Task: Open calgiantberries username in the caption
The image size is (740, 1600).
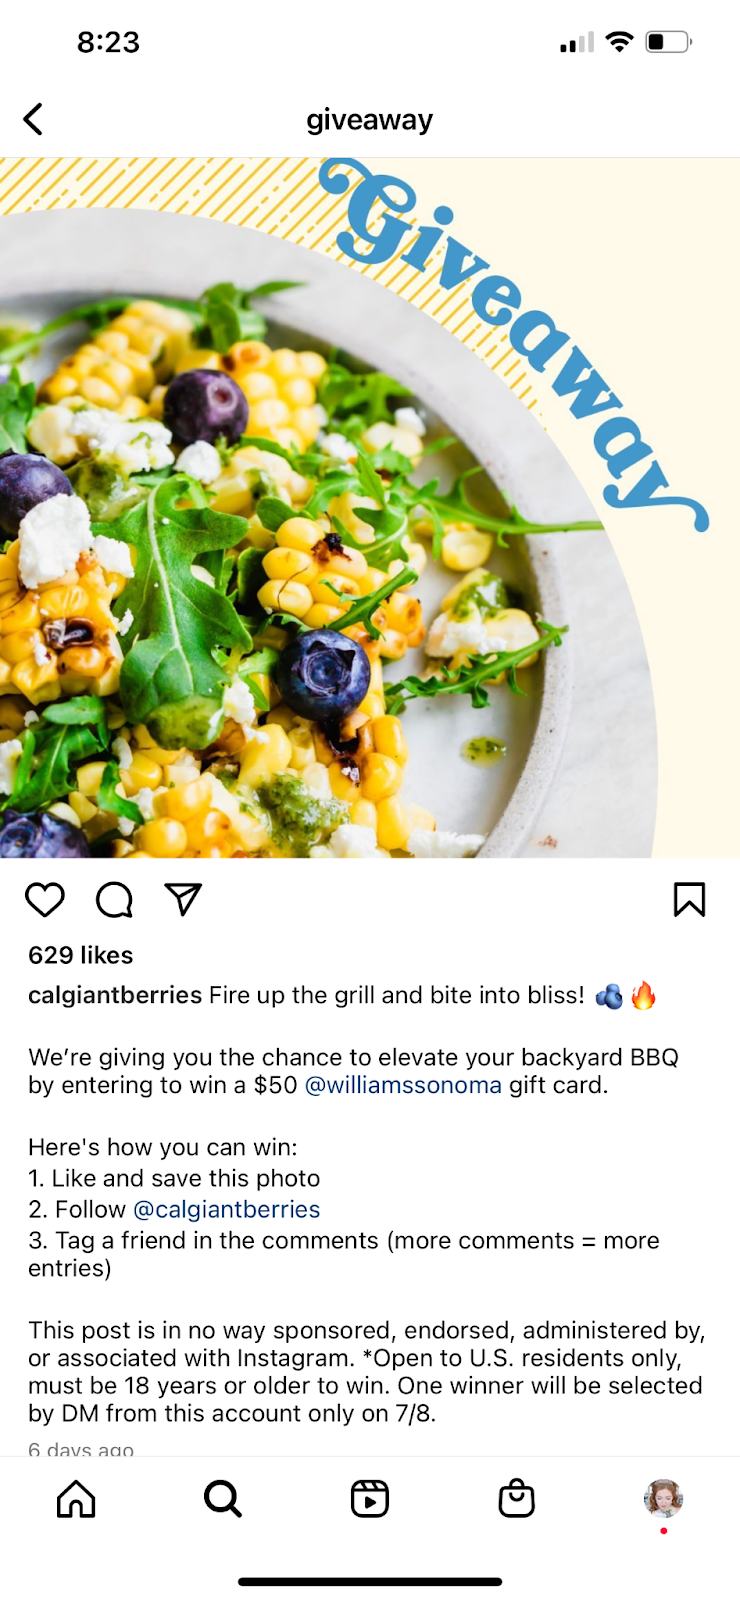Action: [115, 995]
